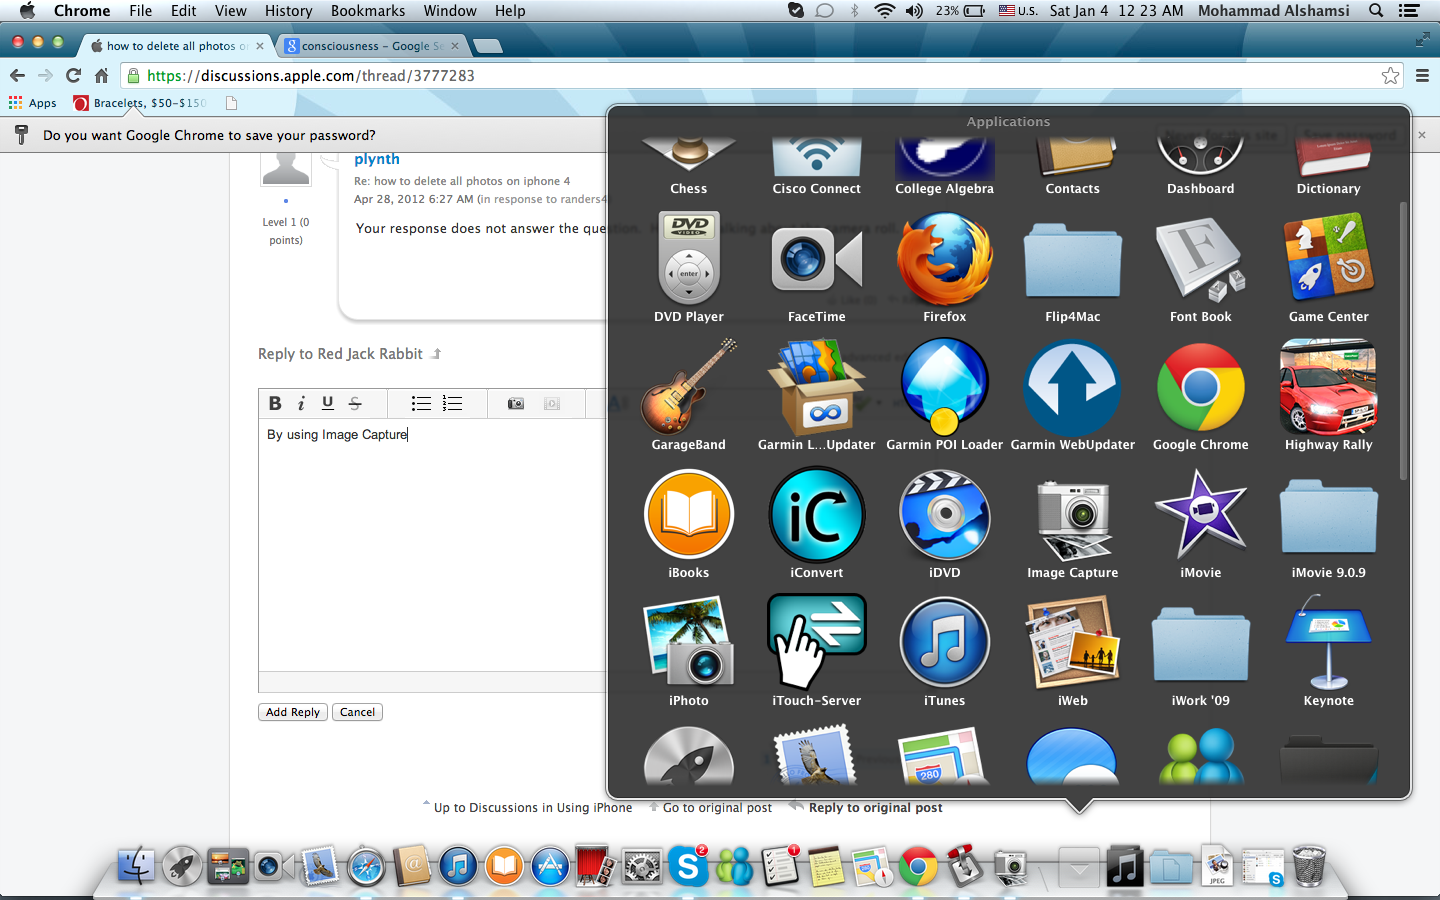Open the iMovie 9.0.9 folder
This screenshot has width=1440, height=900.
tap(1329, 516)
